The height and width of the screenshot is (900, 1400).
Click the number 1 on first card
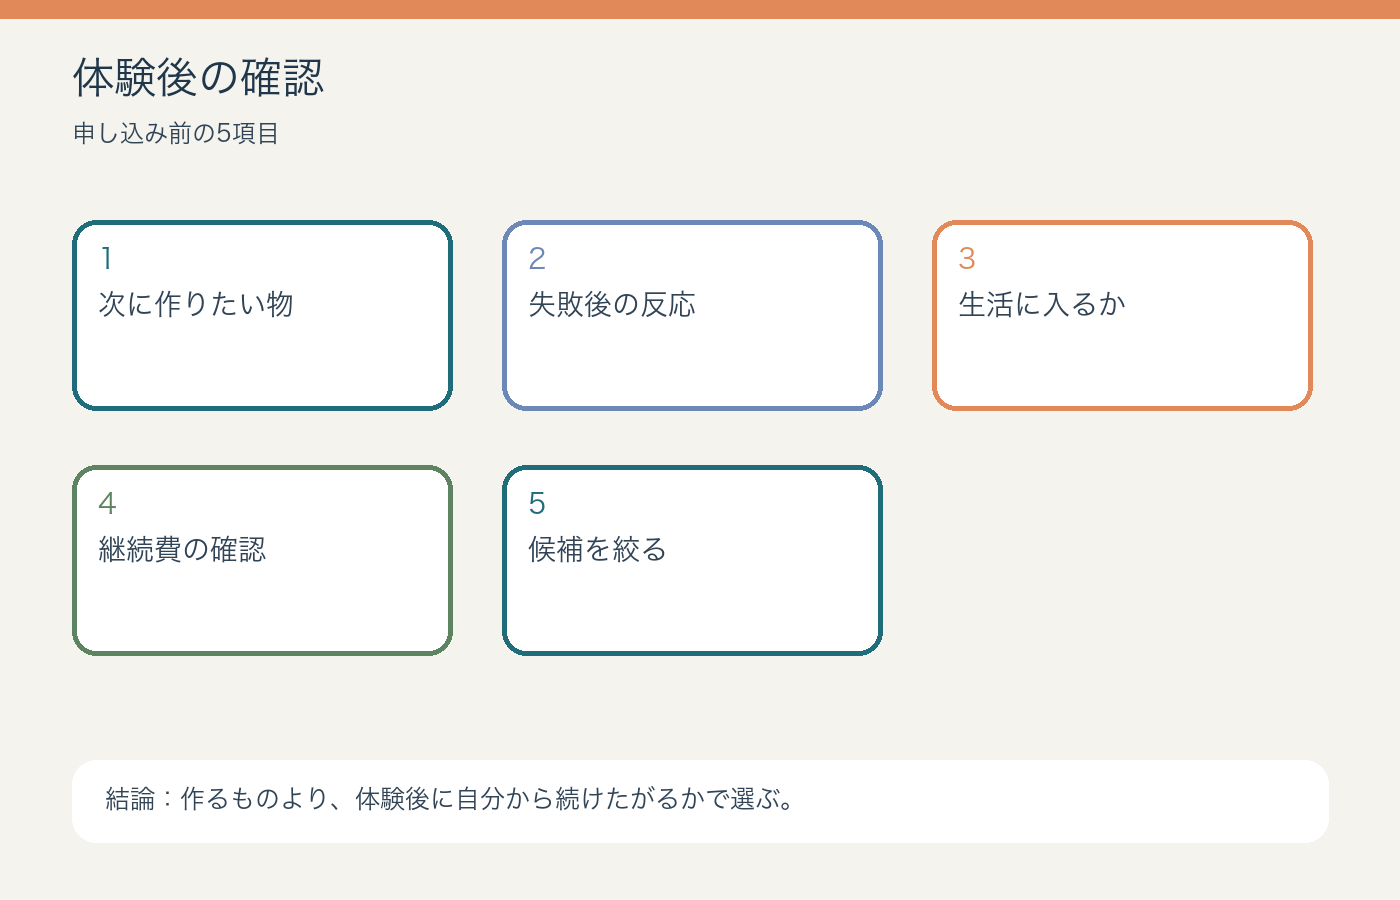pos(107,258)
